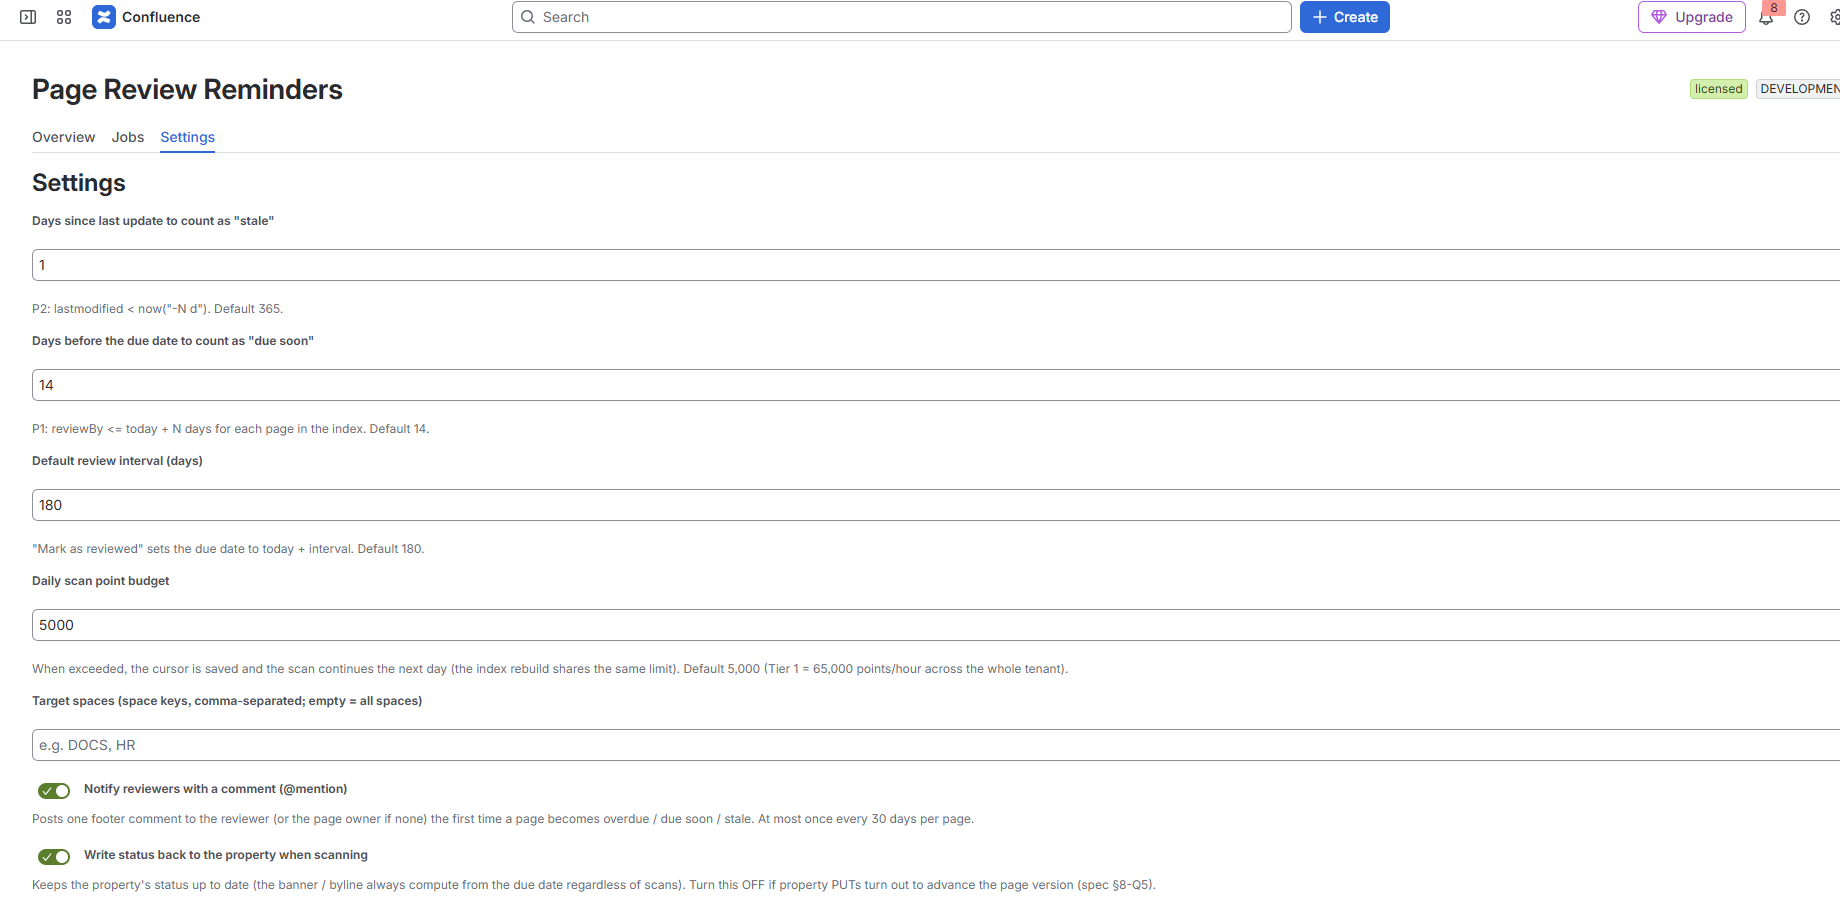Click the Upgrade button
The height and width of the screenshot is (900, 1840).
[1692, 17]
